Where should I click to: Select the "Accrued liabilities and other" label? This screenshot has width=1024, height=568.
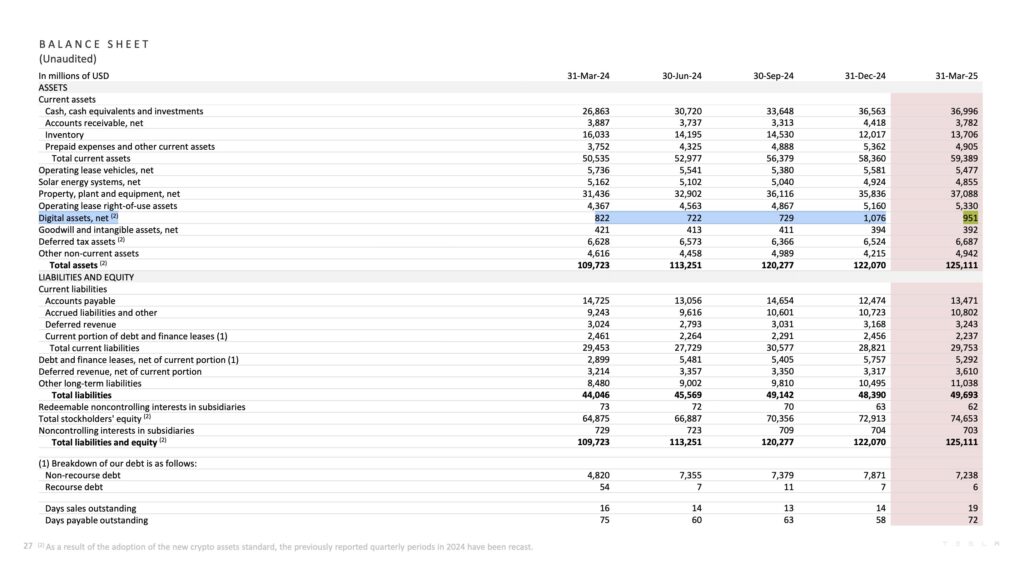click(x=101, y=313)
